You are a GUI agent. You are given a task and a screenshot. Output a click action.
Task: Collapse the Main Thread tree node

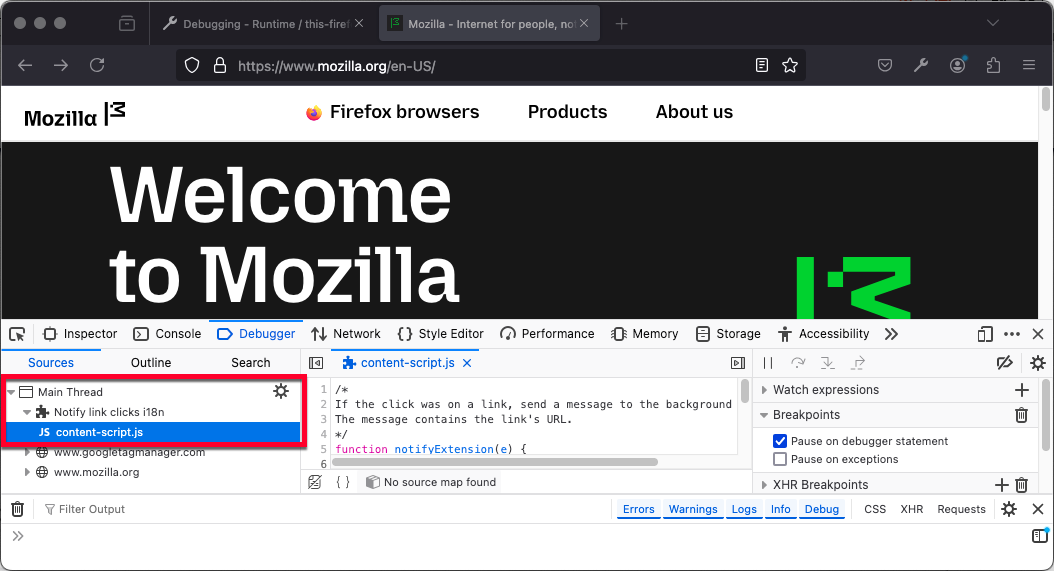tap(11, 392)
